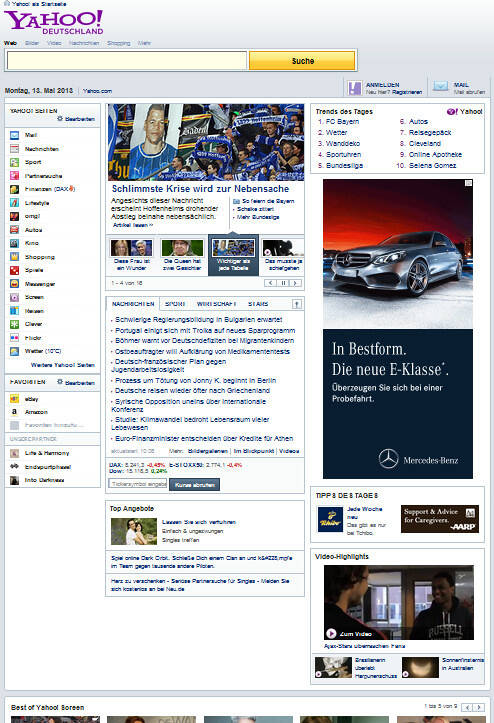Click the Tchibo logo in Tipps des Tages

tap(330, 520)
